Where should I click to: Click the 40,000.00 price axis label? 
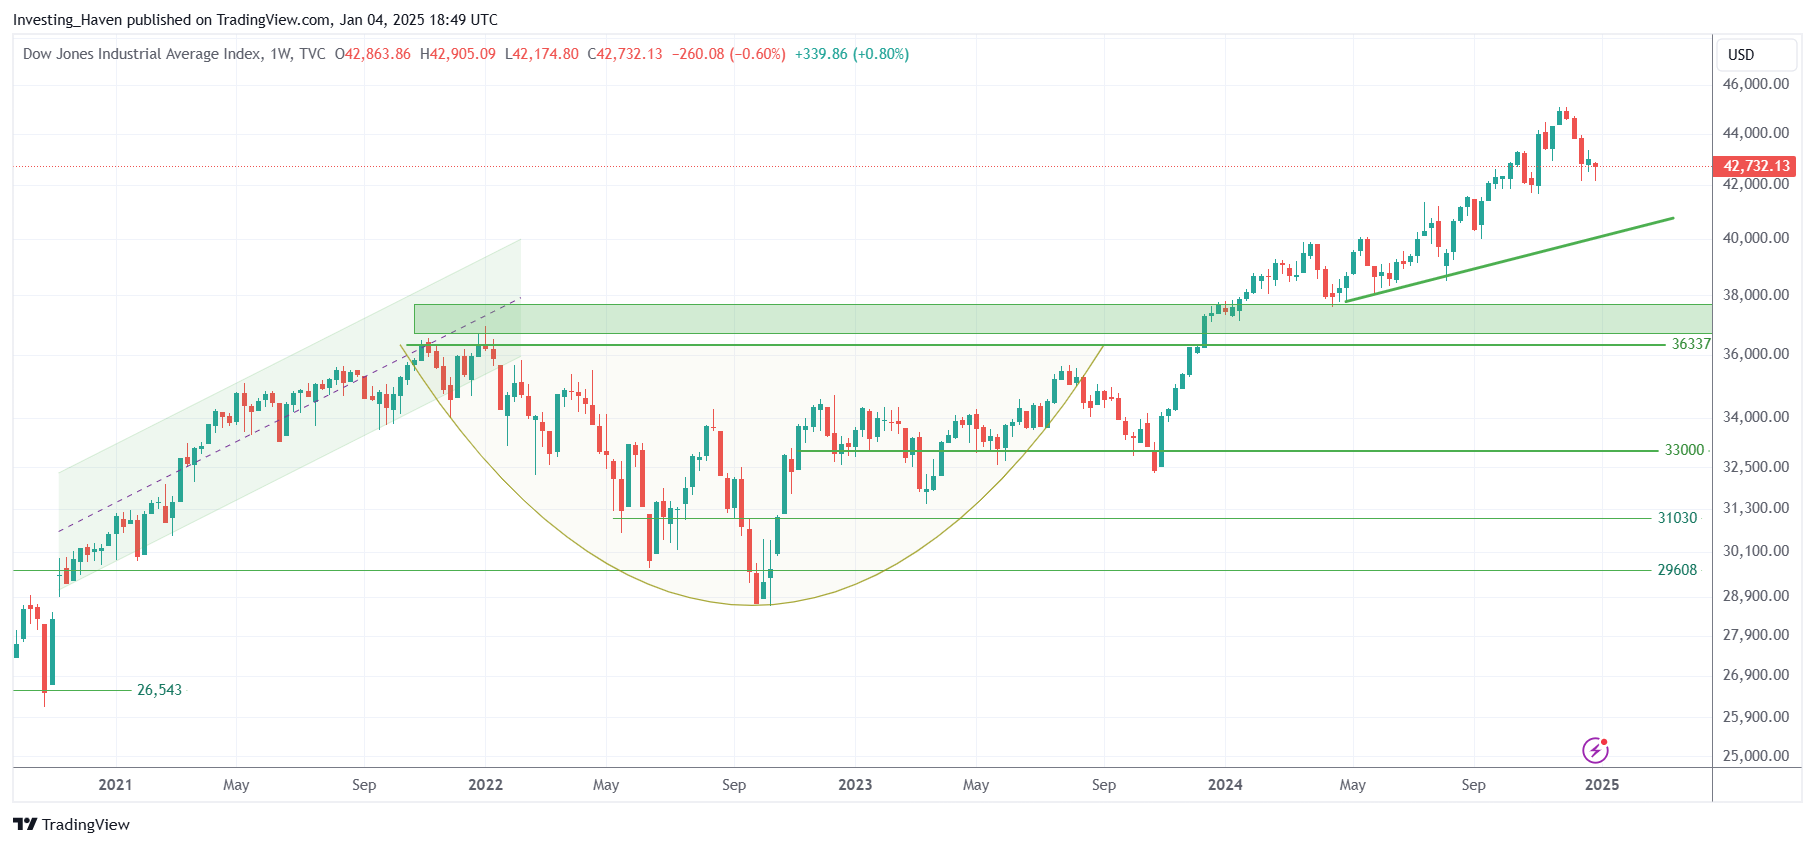(1756, 238)
